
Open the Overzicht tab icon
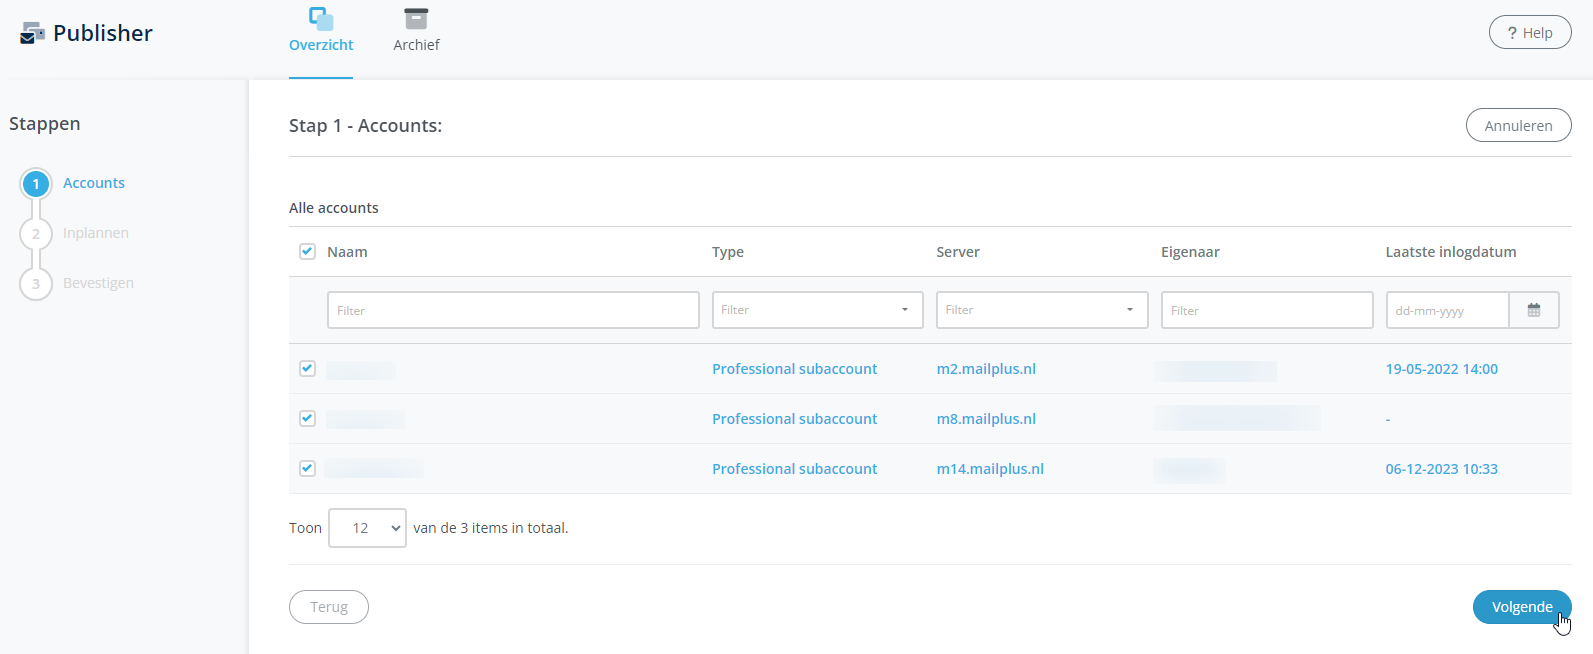321,19
